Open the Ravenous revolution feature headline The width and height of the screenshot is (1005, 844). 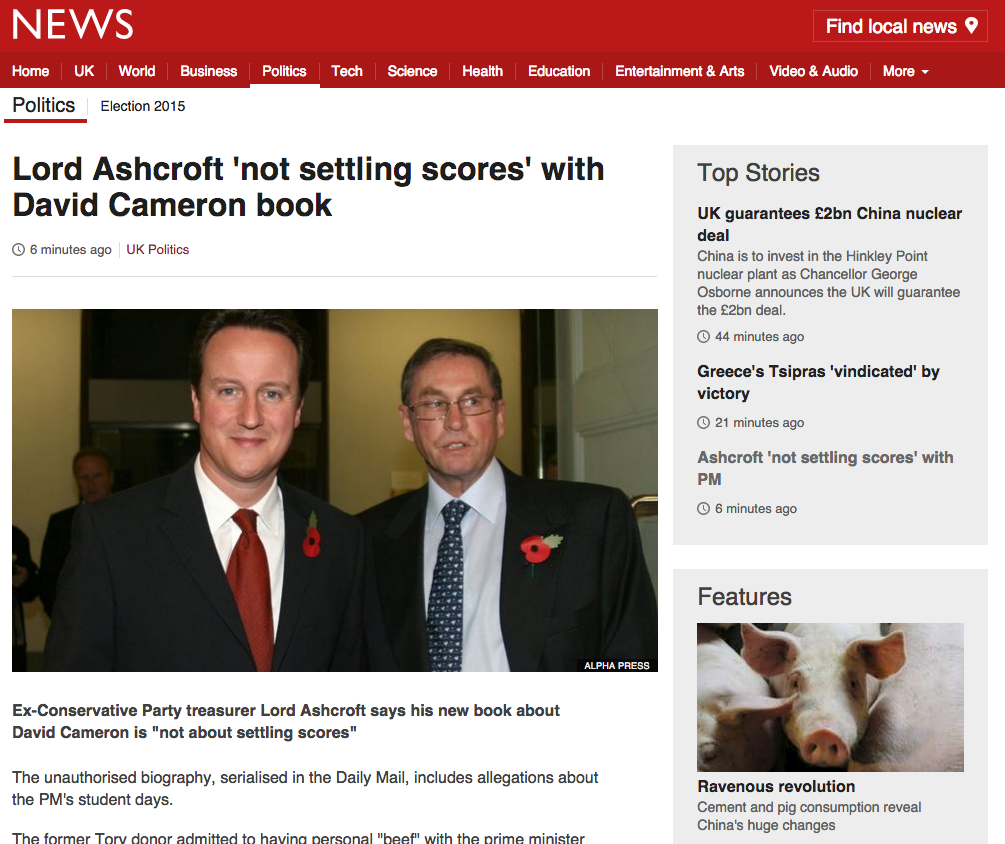click(x=776, y=786)
